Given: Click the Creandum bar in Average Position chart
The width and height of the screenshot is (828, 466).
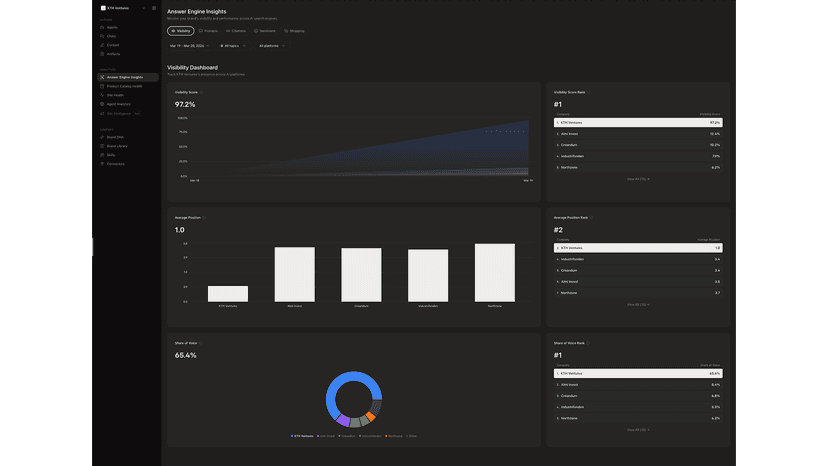Looking at the screenshot, I should 361,275.
